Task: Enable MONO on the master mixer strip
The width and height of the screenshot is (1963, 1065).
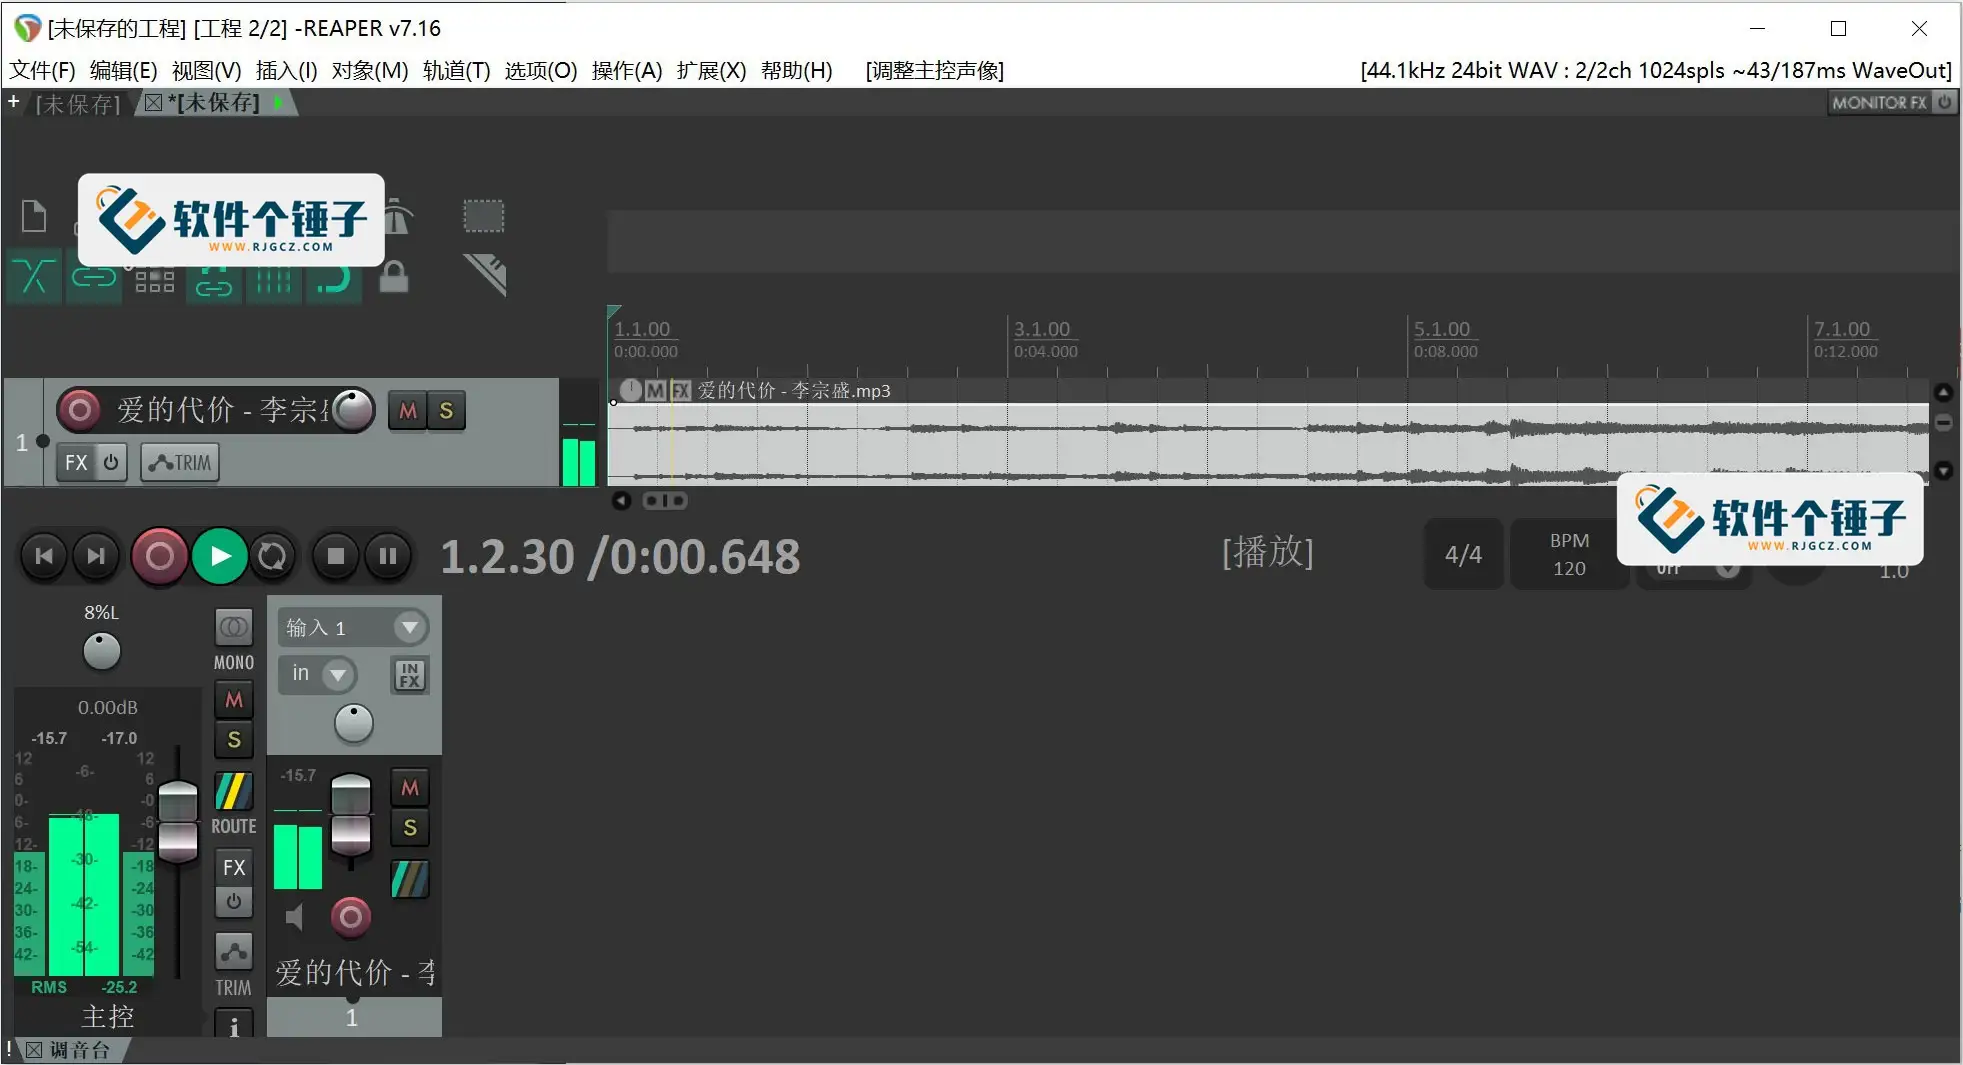Action: coord(233,628)
